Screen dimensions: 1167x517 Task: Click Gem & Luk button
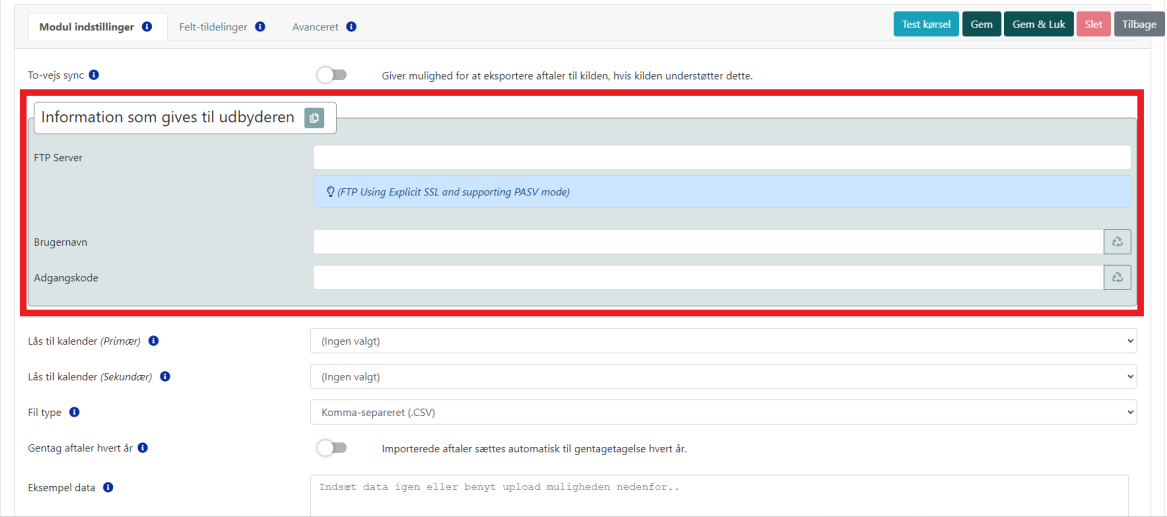point(1039,24)
